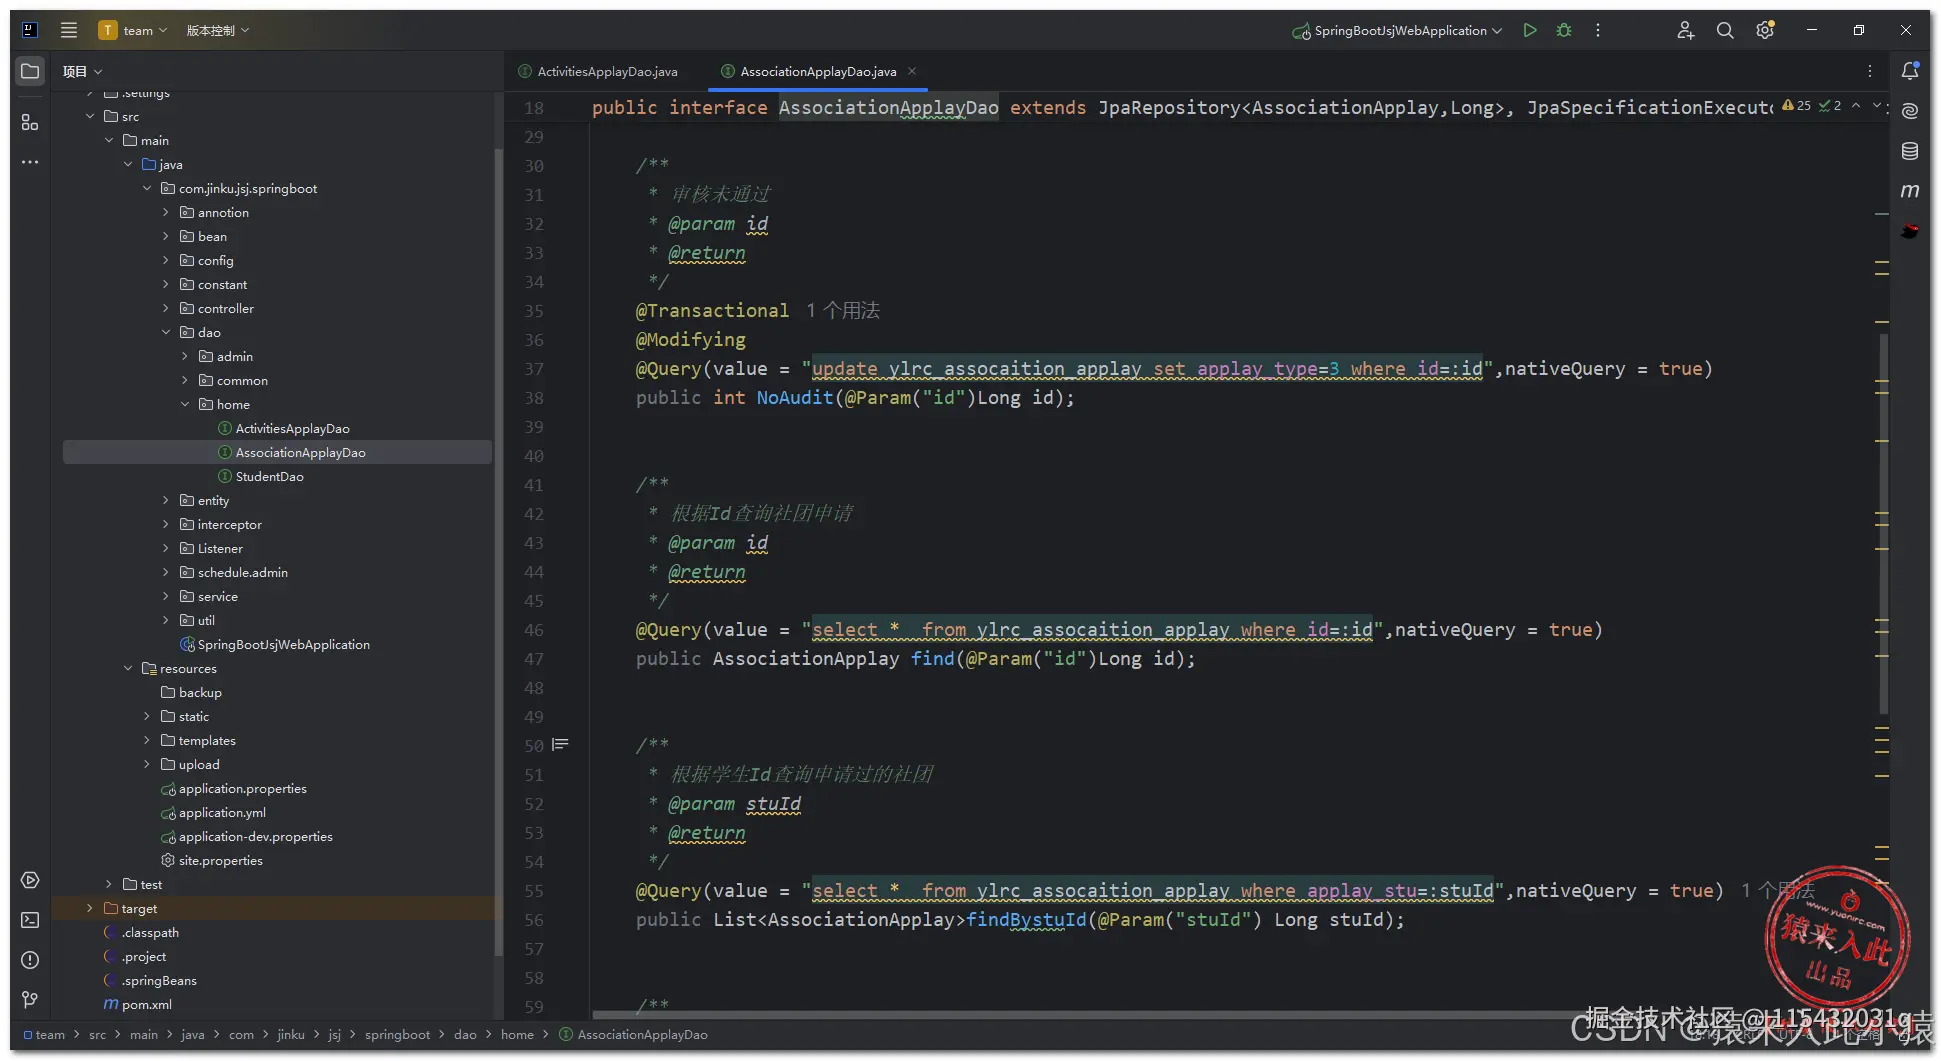The image size is (1941, 1061).
Task: Select the AssociationApplayDao.java tab
Action: pos(818,71)
